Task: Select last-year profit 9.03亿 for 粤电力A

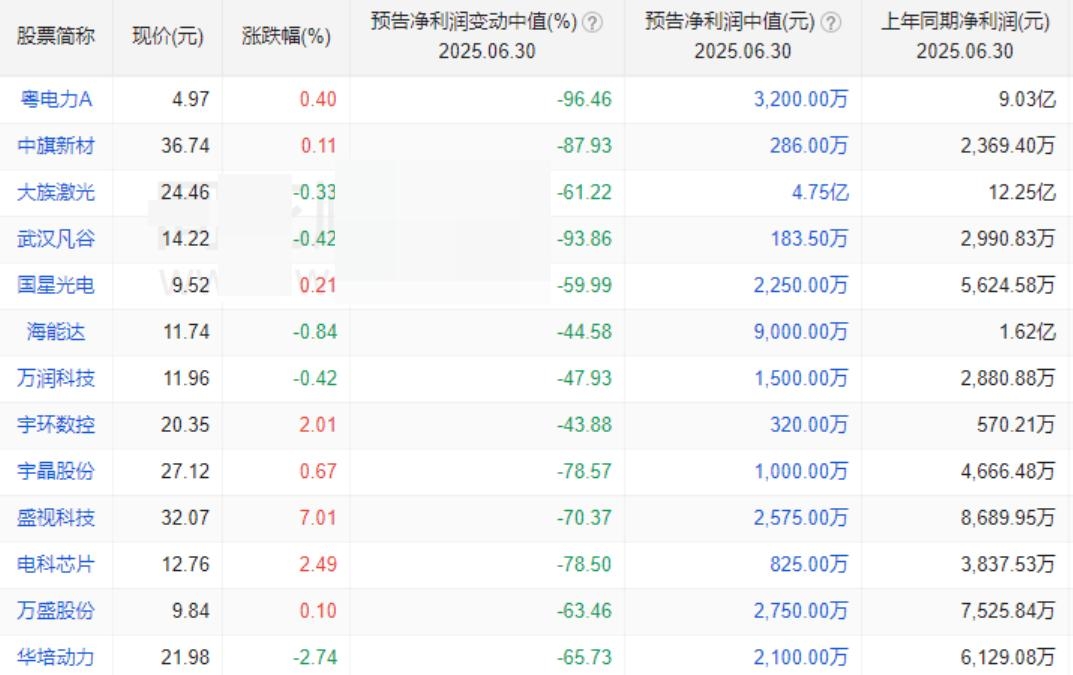Action: click(x=1027, y=99)
